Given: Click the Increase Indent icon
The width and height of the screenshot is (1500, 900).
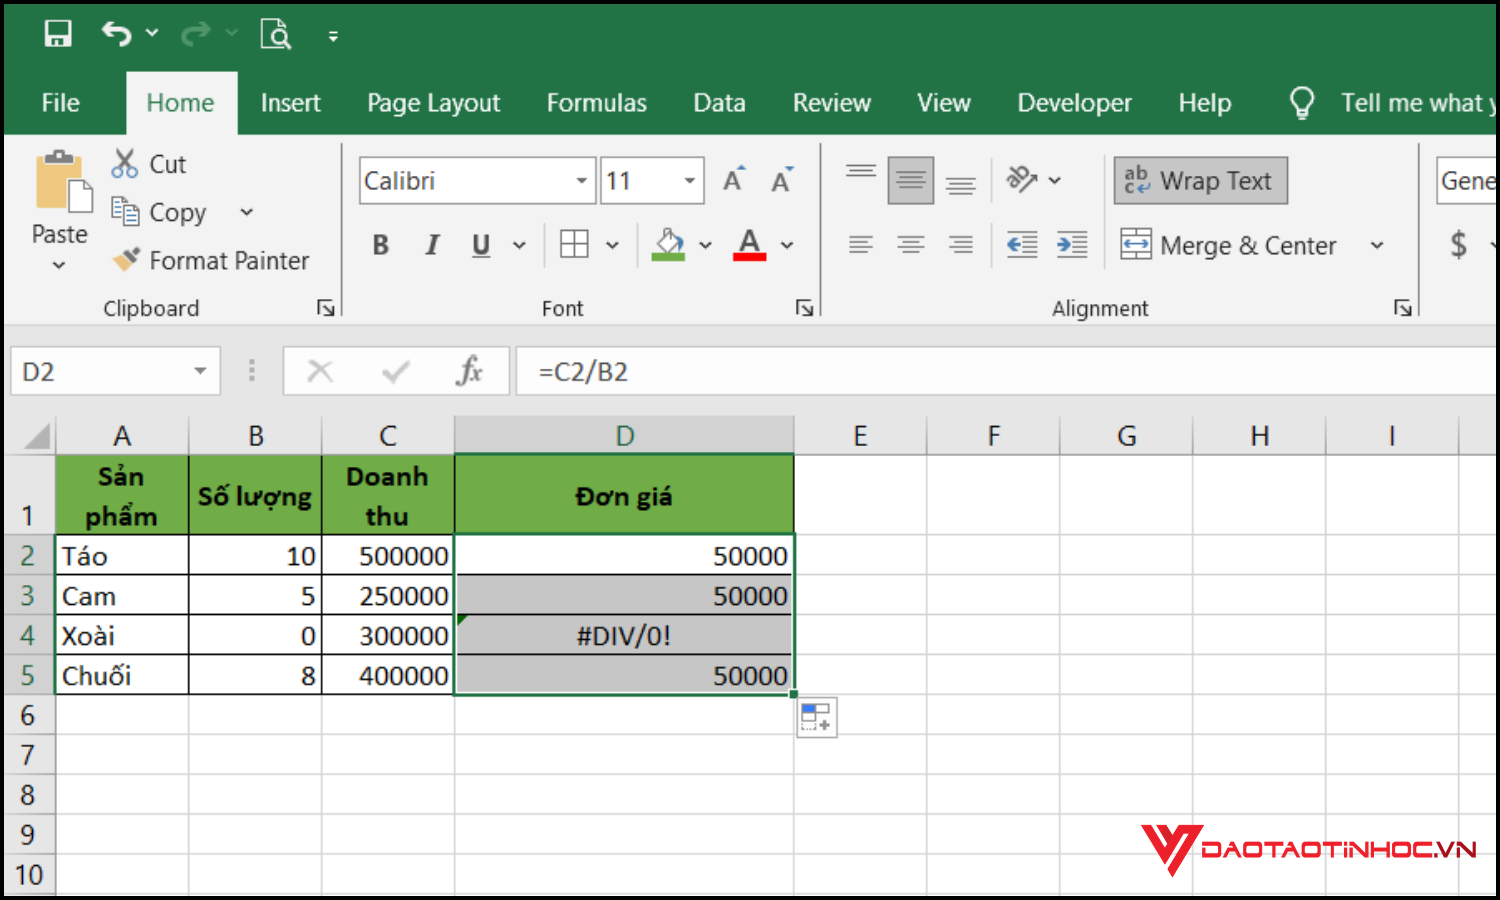Looking at the screenshot, I should [1072, 244].
